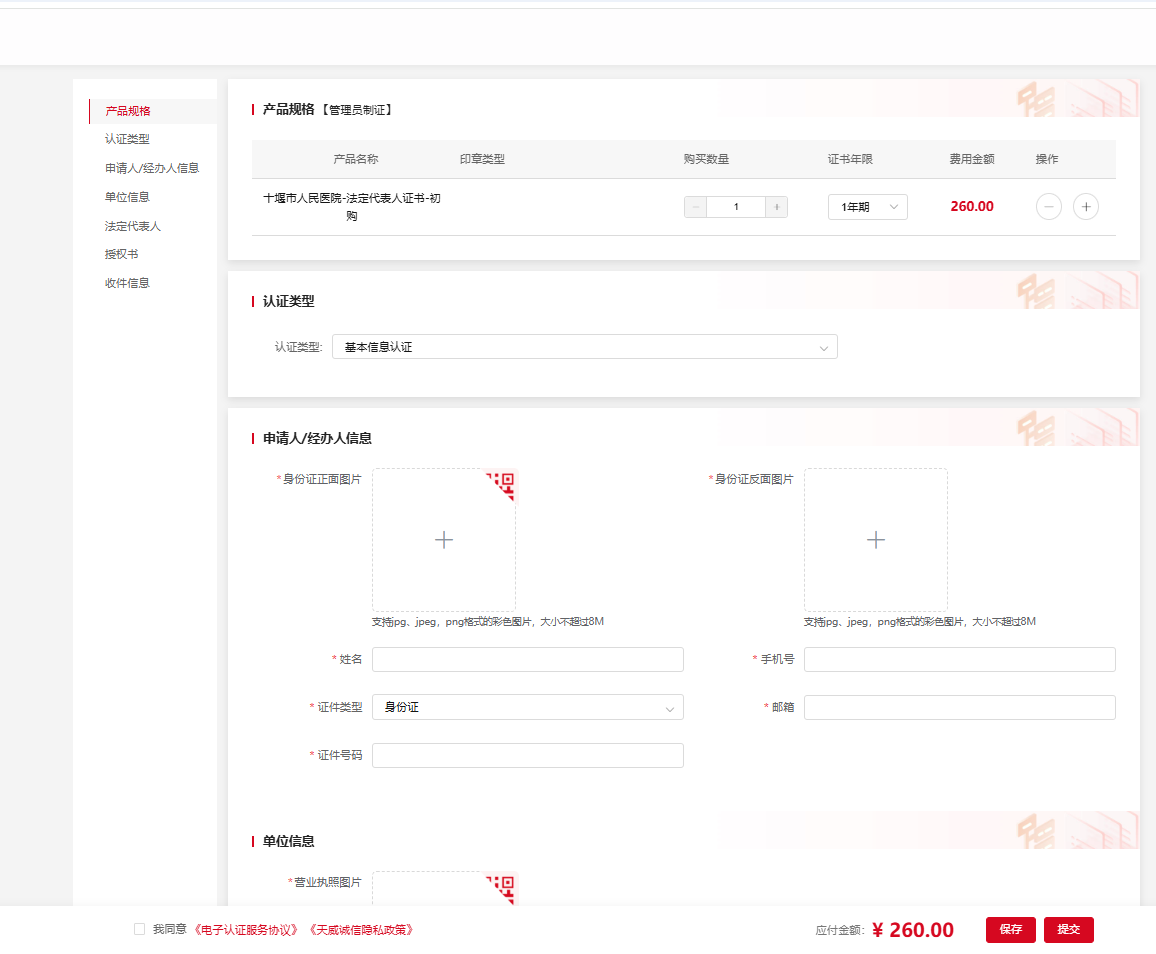This screenshot has height=954, width=1156.
Task: Increase purchase quantity with plus stepper
Action: pos(777,207)
